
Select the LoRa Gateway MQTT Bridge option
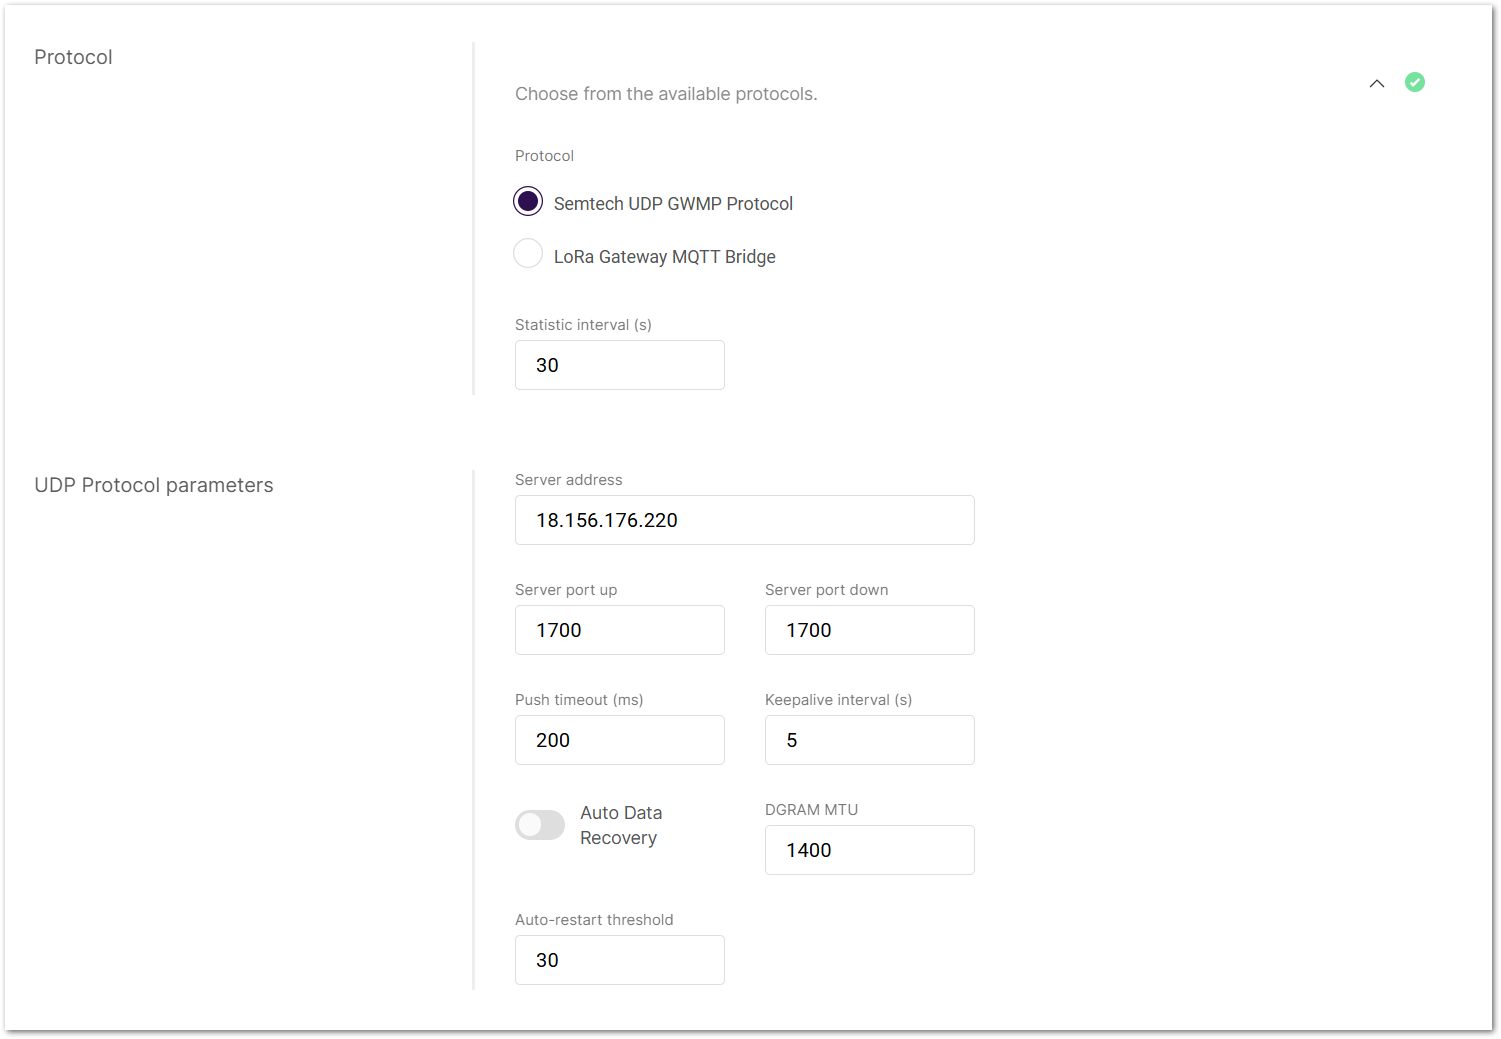click(x=528, y=253)
